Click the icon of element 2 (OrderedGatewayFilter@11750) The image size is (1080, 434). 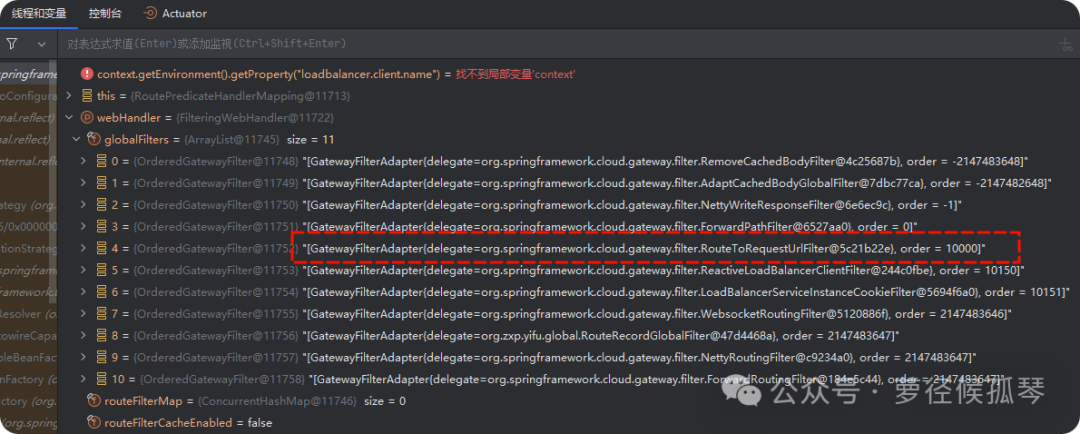coord(102,205)
